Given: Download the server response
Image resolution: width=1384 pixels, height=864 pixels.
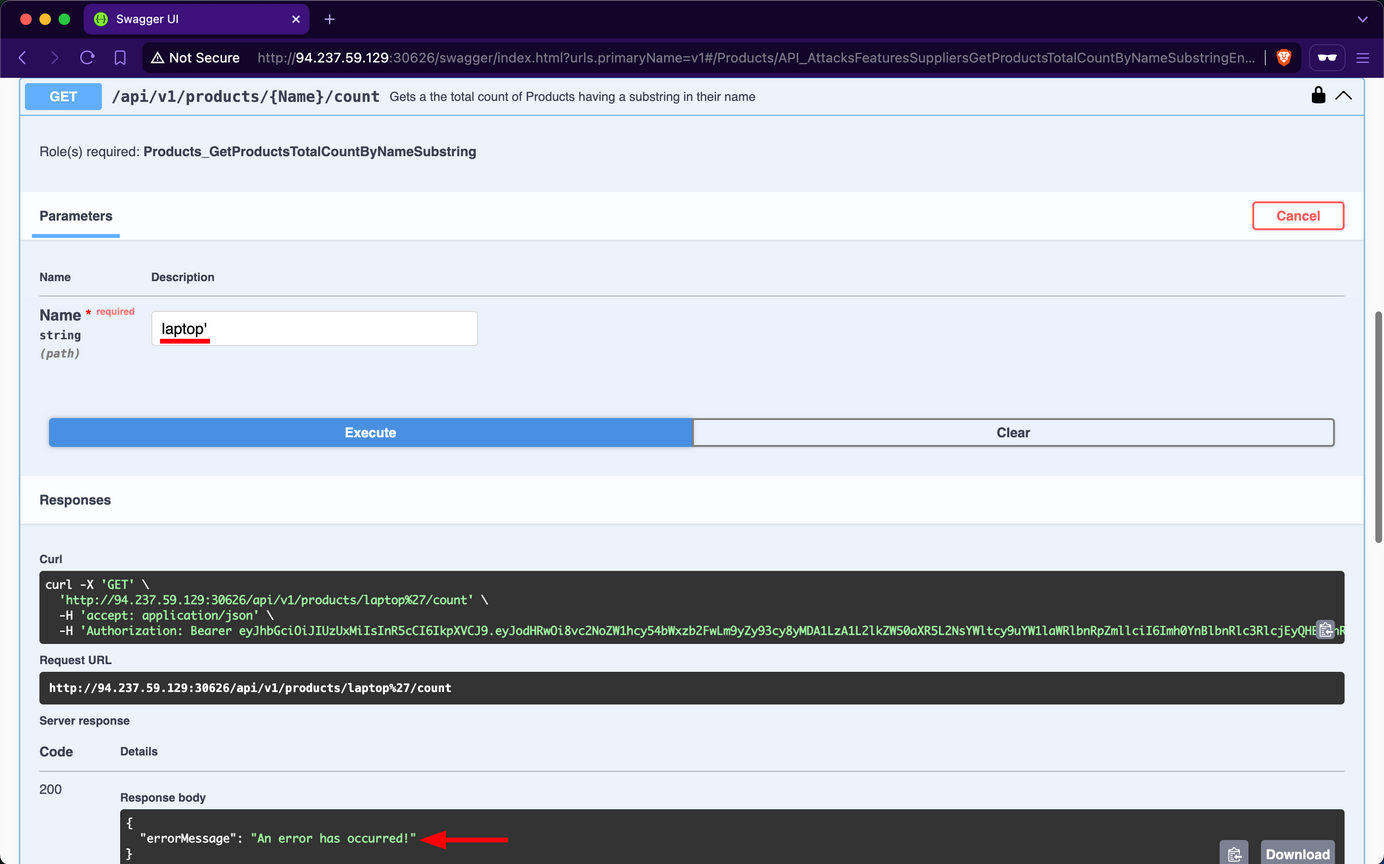Looking at the screenshot, I should pos(1297,853).
